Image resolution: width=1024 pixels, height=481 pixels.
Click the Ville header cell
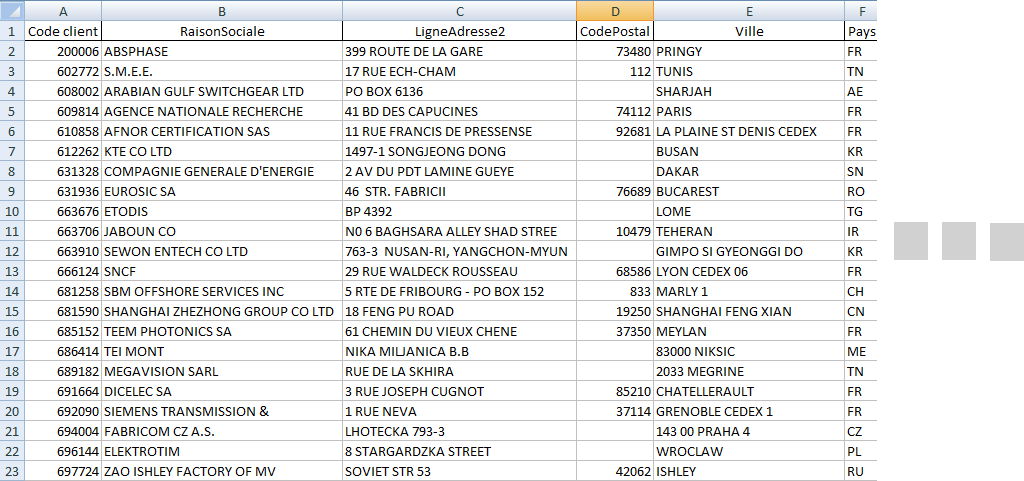(x=749, y=31)
